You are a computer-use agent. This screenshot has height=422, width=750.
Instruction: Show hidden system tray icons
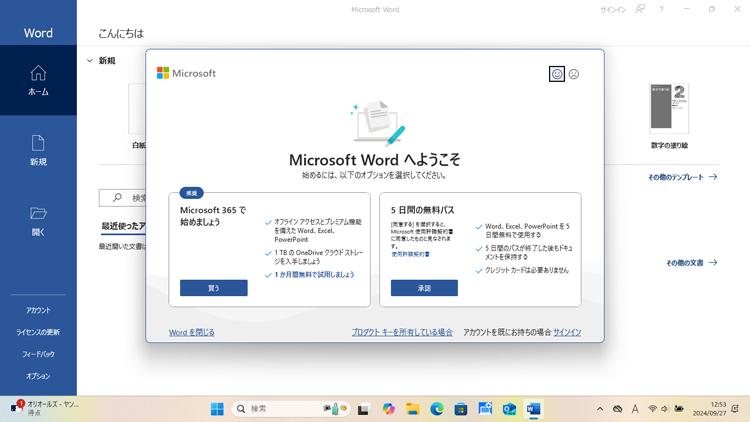coord(600,409)
